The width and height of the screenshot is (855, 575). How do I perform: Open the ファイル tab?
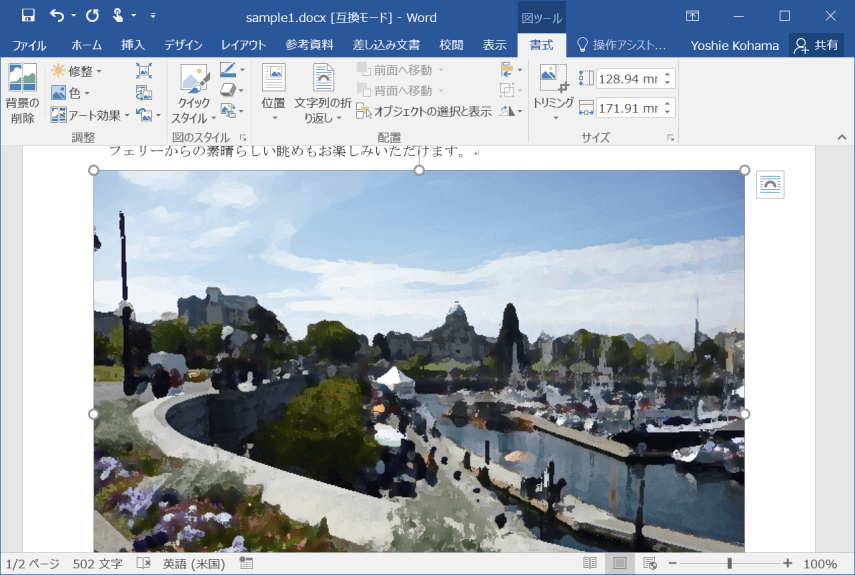pos(29,45)
